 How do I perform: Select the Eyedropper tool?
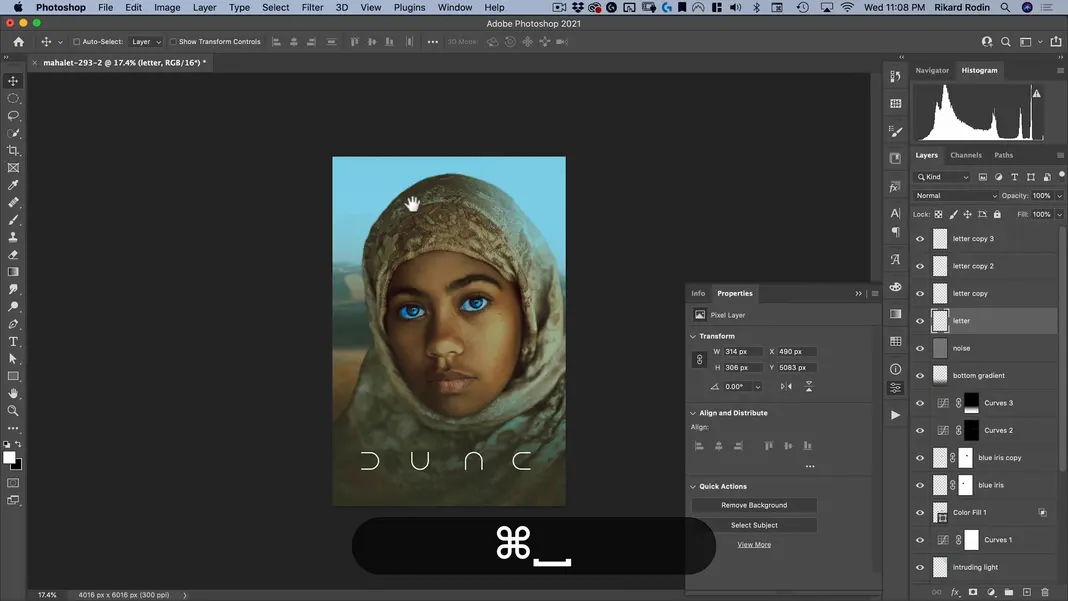(13, 185)
